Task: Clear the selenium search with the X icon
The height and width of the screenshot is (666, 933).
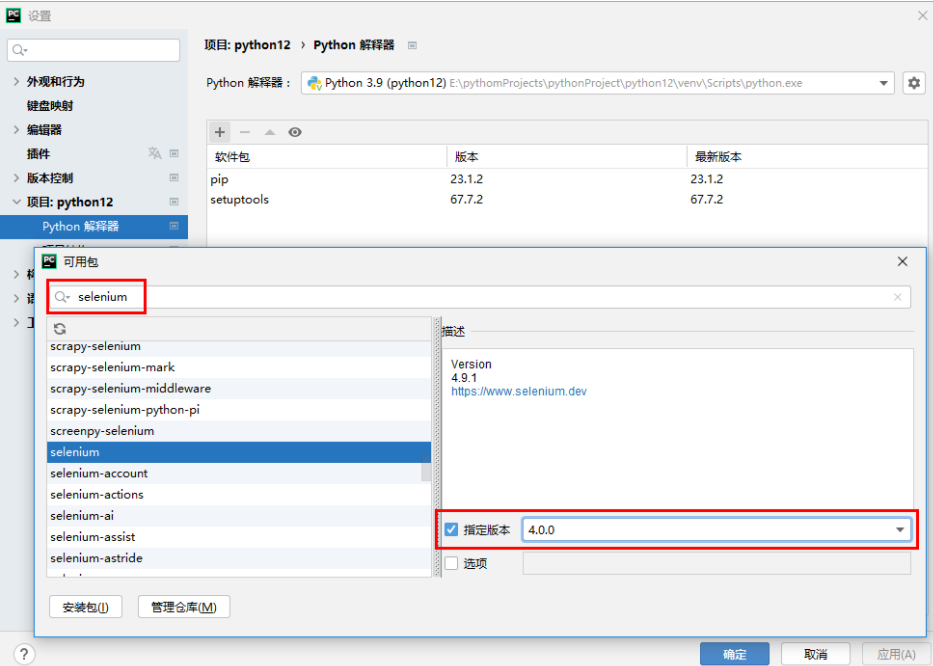Action: pos(897,297)
